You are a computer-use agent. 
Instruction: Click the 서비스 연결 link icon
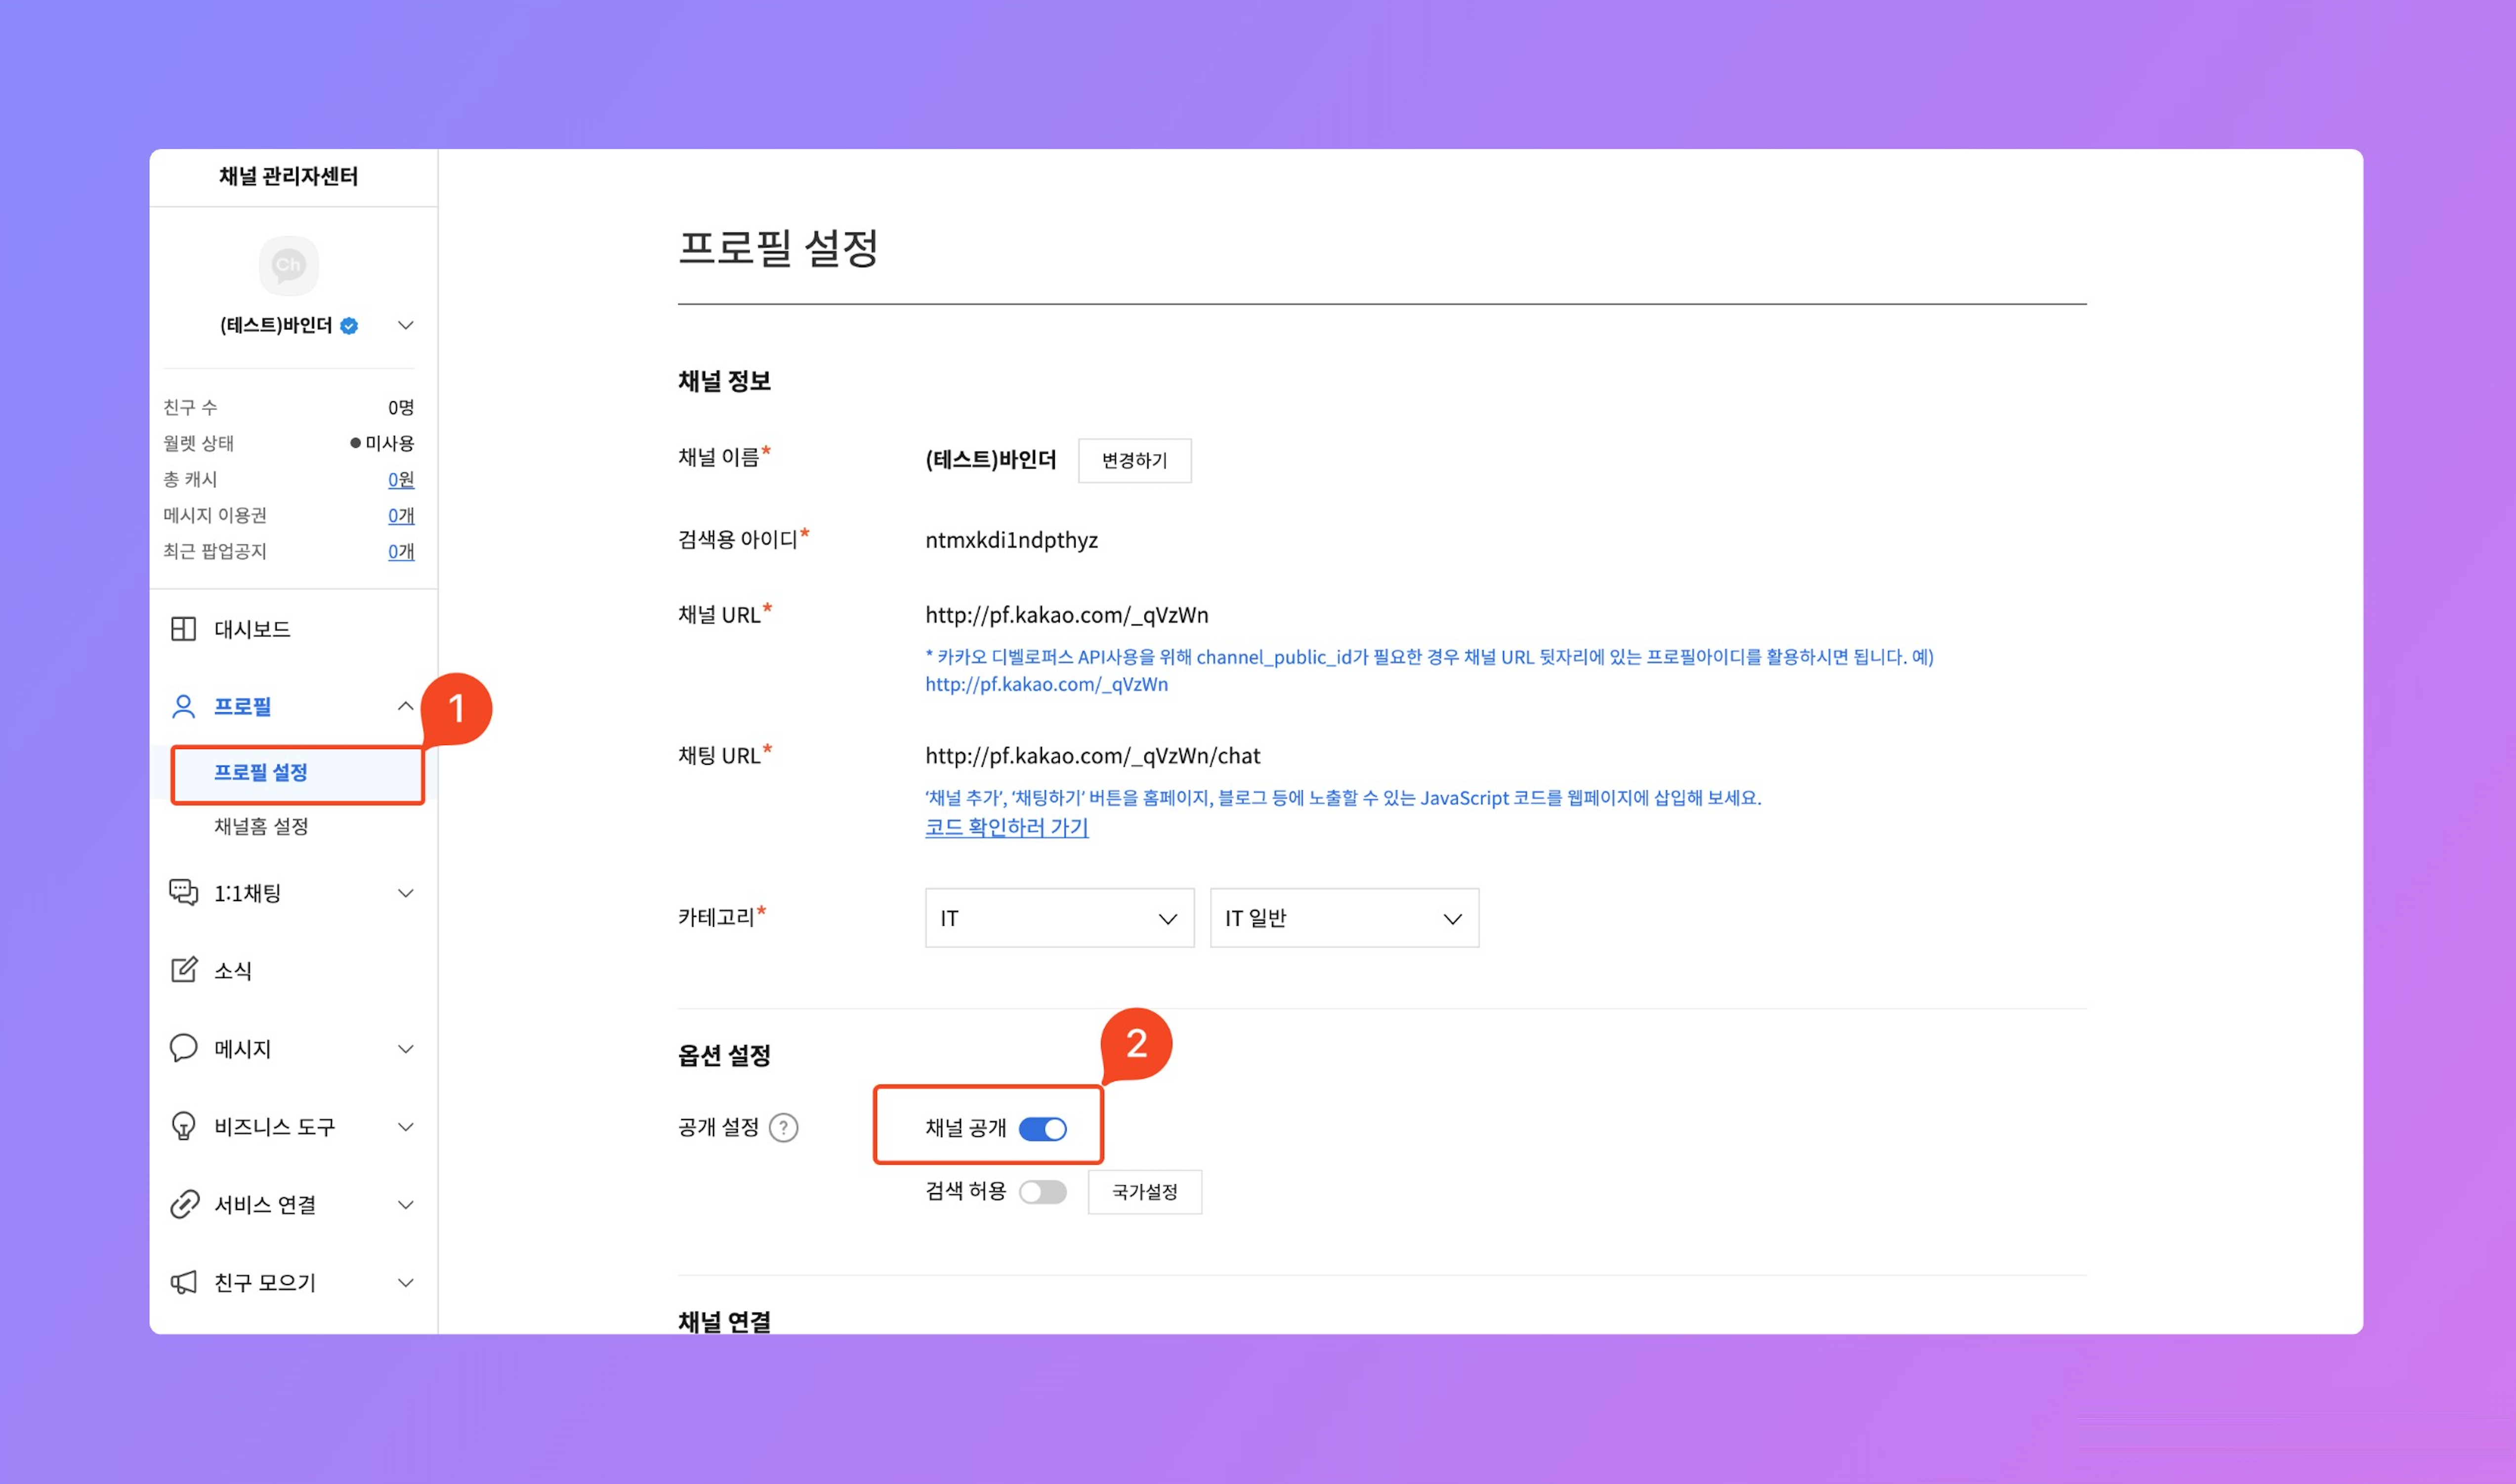pos(183,1204)
